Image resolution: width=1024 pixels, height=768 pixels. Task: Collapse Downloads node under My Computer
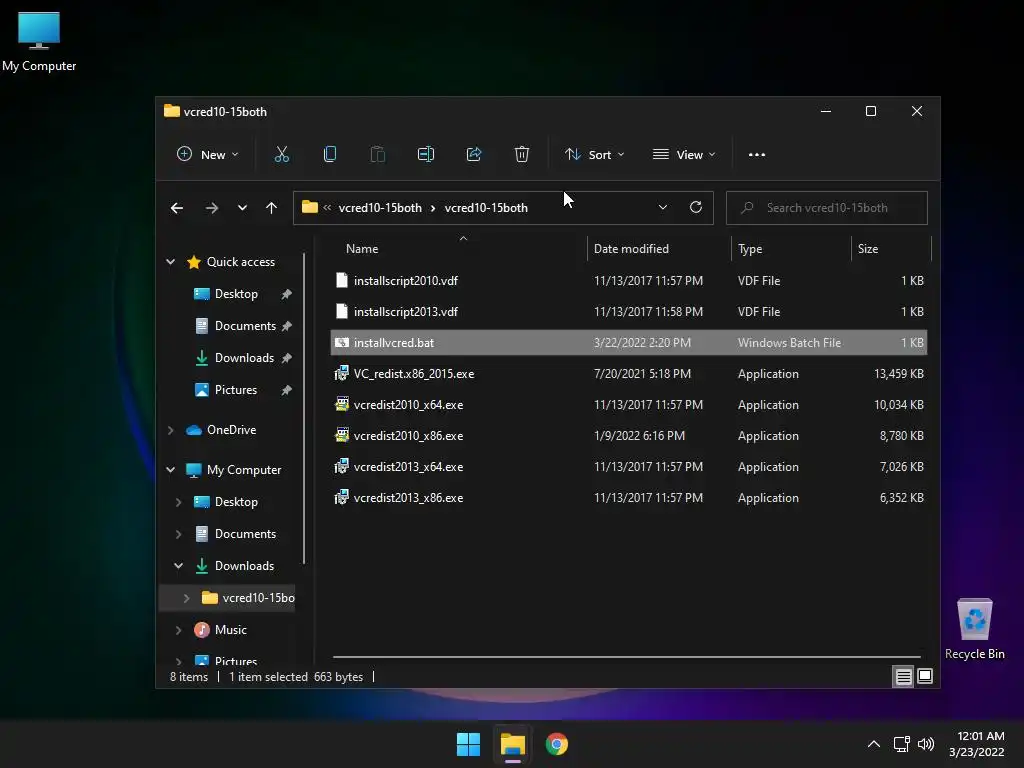click(x=178, y=566)
